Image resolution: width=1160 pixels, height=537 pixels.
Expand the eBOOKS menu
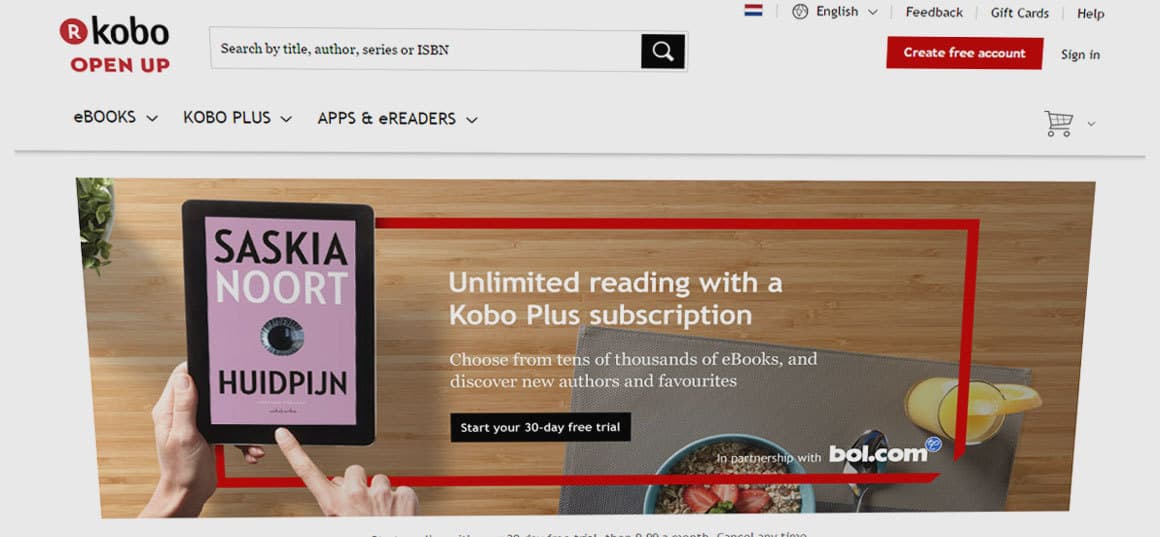click(115, 117)
